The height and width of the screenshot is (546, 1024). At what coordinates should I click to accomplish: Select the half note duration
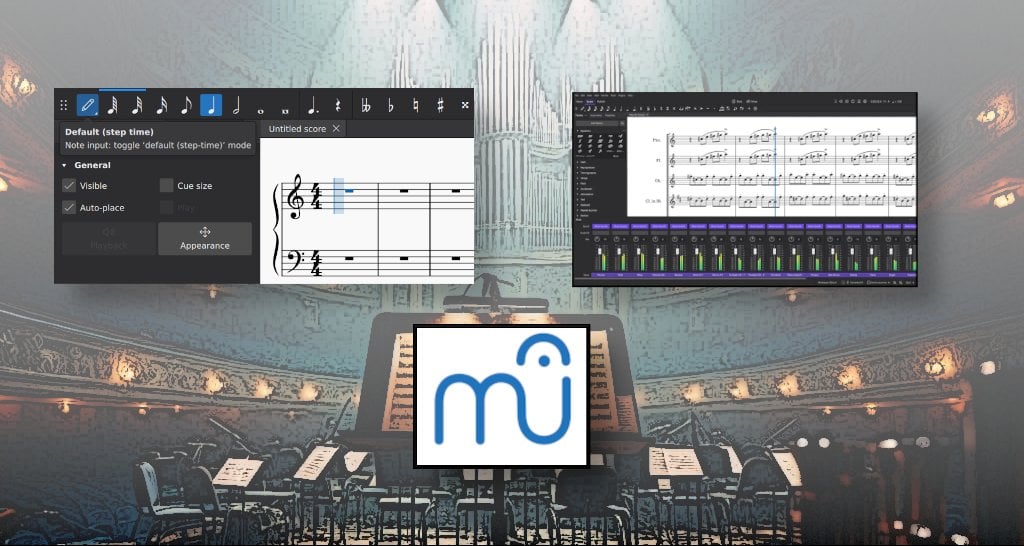[236, 105]
